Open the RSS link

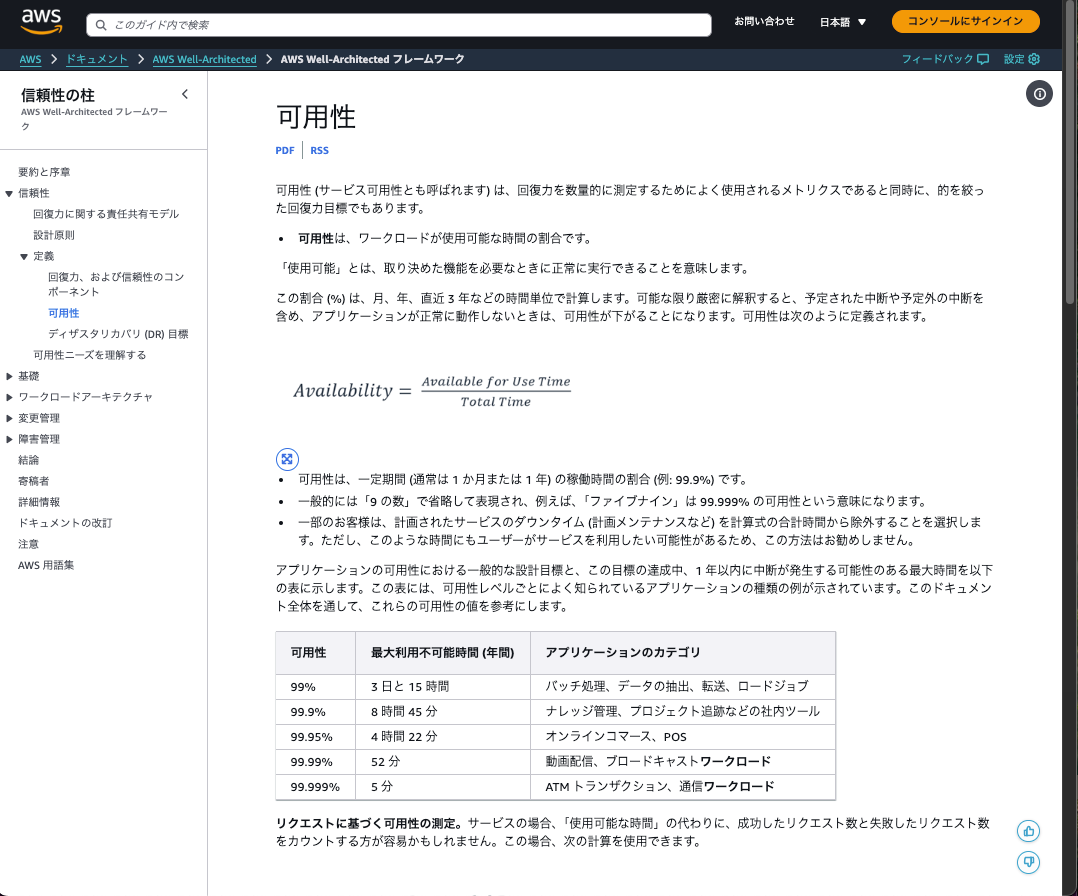(319, 151)
